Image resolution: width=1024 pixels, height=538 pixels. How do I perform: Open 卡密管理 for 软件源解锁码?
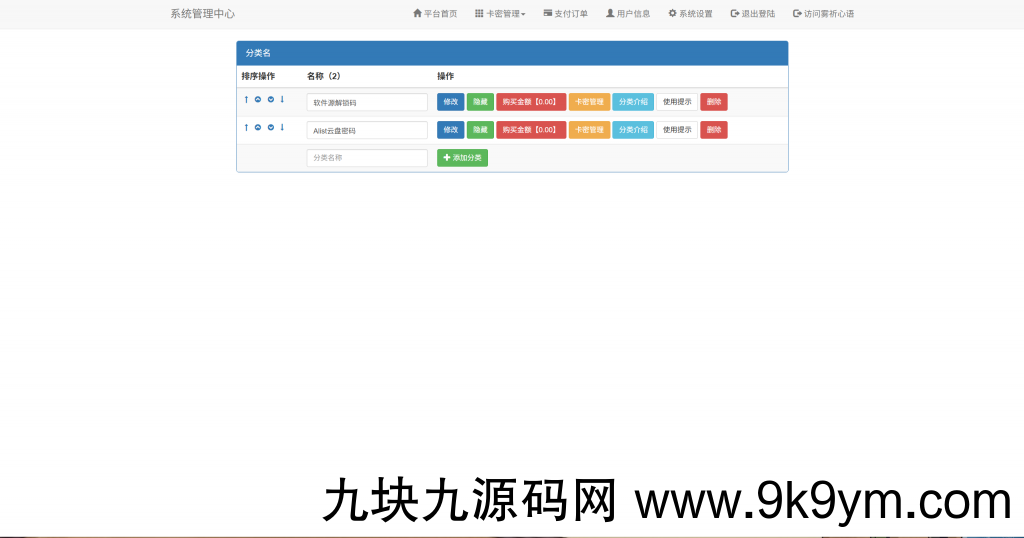589,102
